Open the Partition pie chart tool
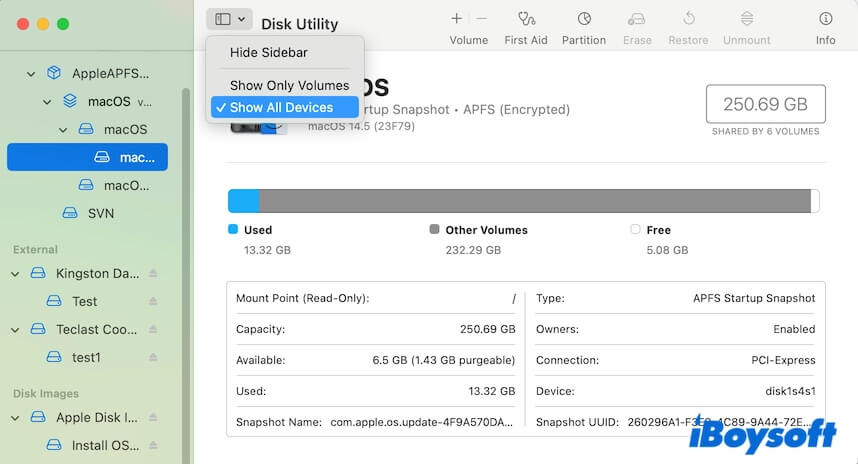 click(x=584, y=19)
